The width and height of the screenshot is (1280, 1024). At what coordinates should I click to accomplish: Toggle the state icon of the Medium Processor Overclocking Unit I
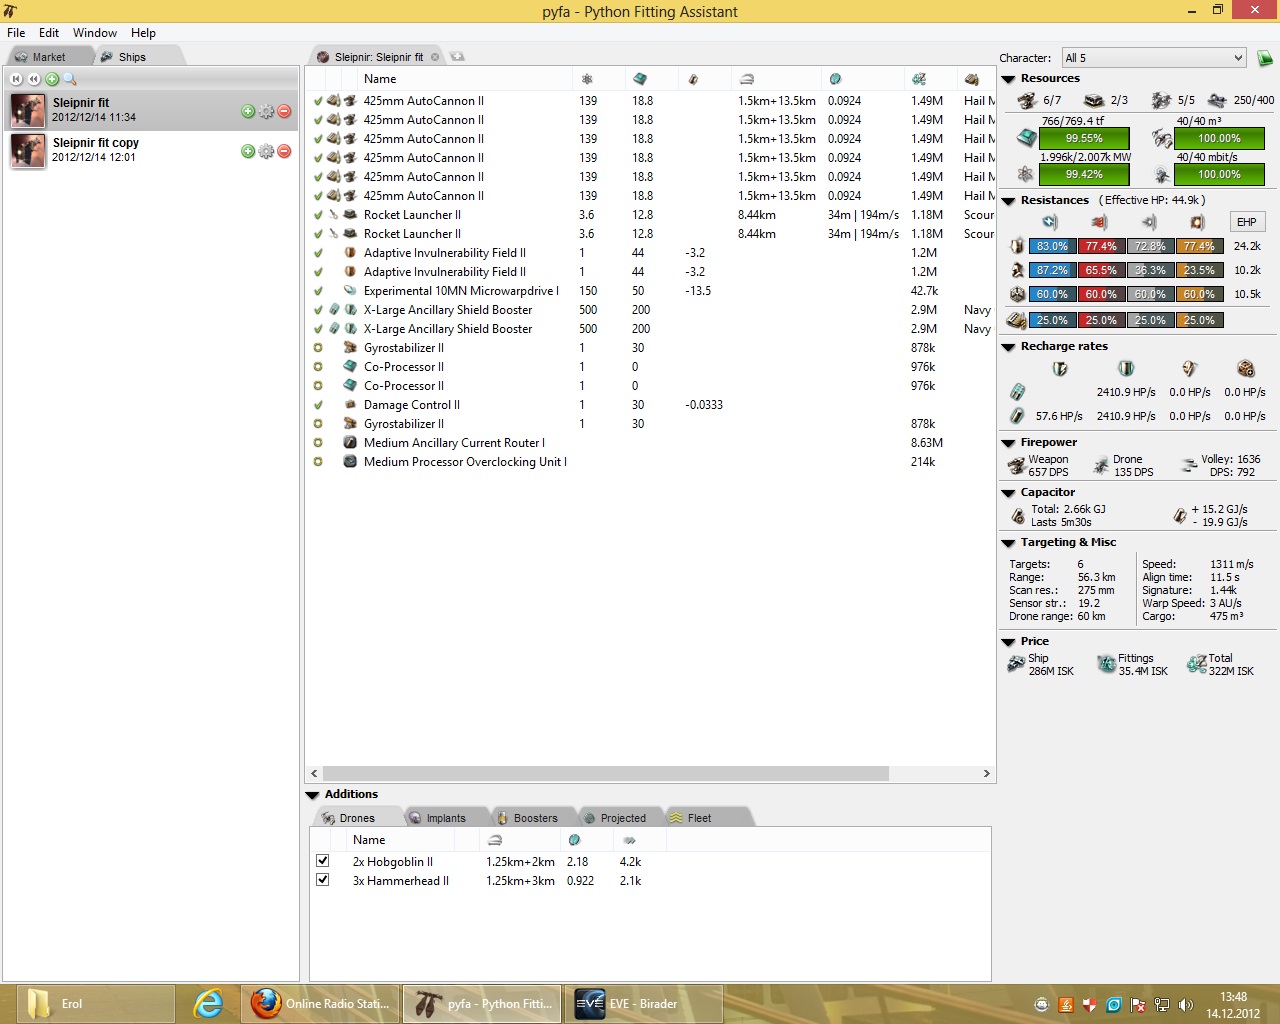tap(318, 462)
